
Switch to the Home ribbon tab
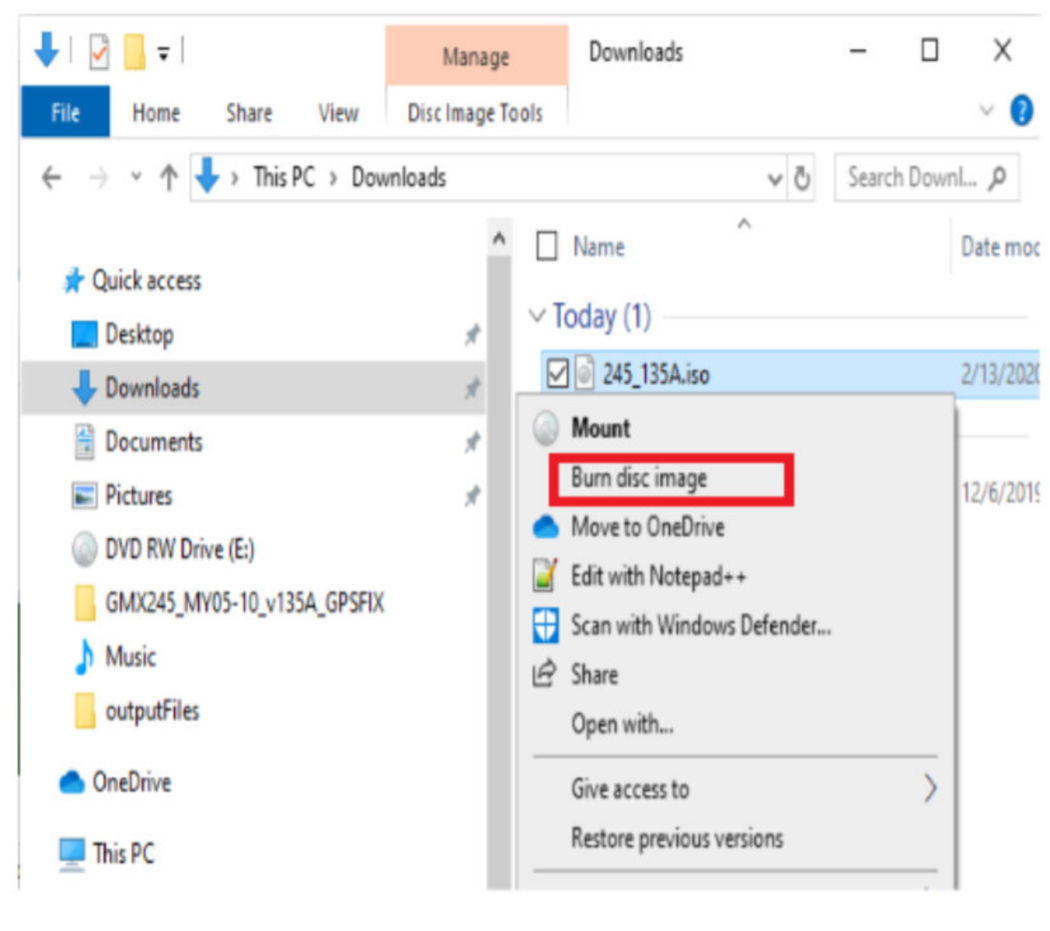click(156, 113)
